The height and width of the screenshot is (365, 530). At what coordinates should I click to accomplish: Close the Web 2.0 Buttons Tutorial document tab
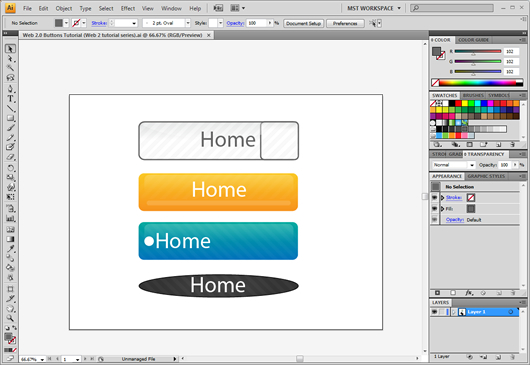coord(209,35)
